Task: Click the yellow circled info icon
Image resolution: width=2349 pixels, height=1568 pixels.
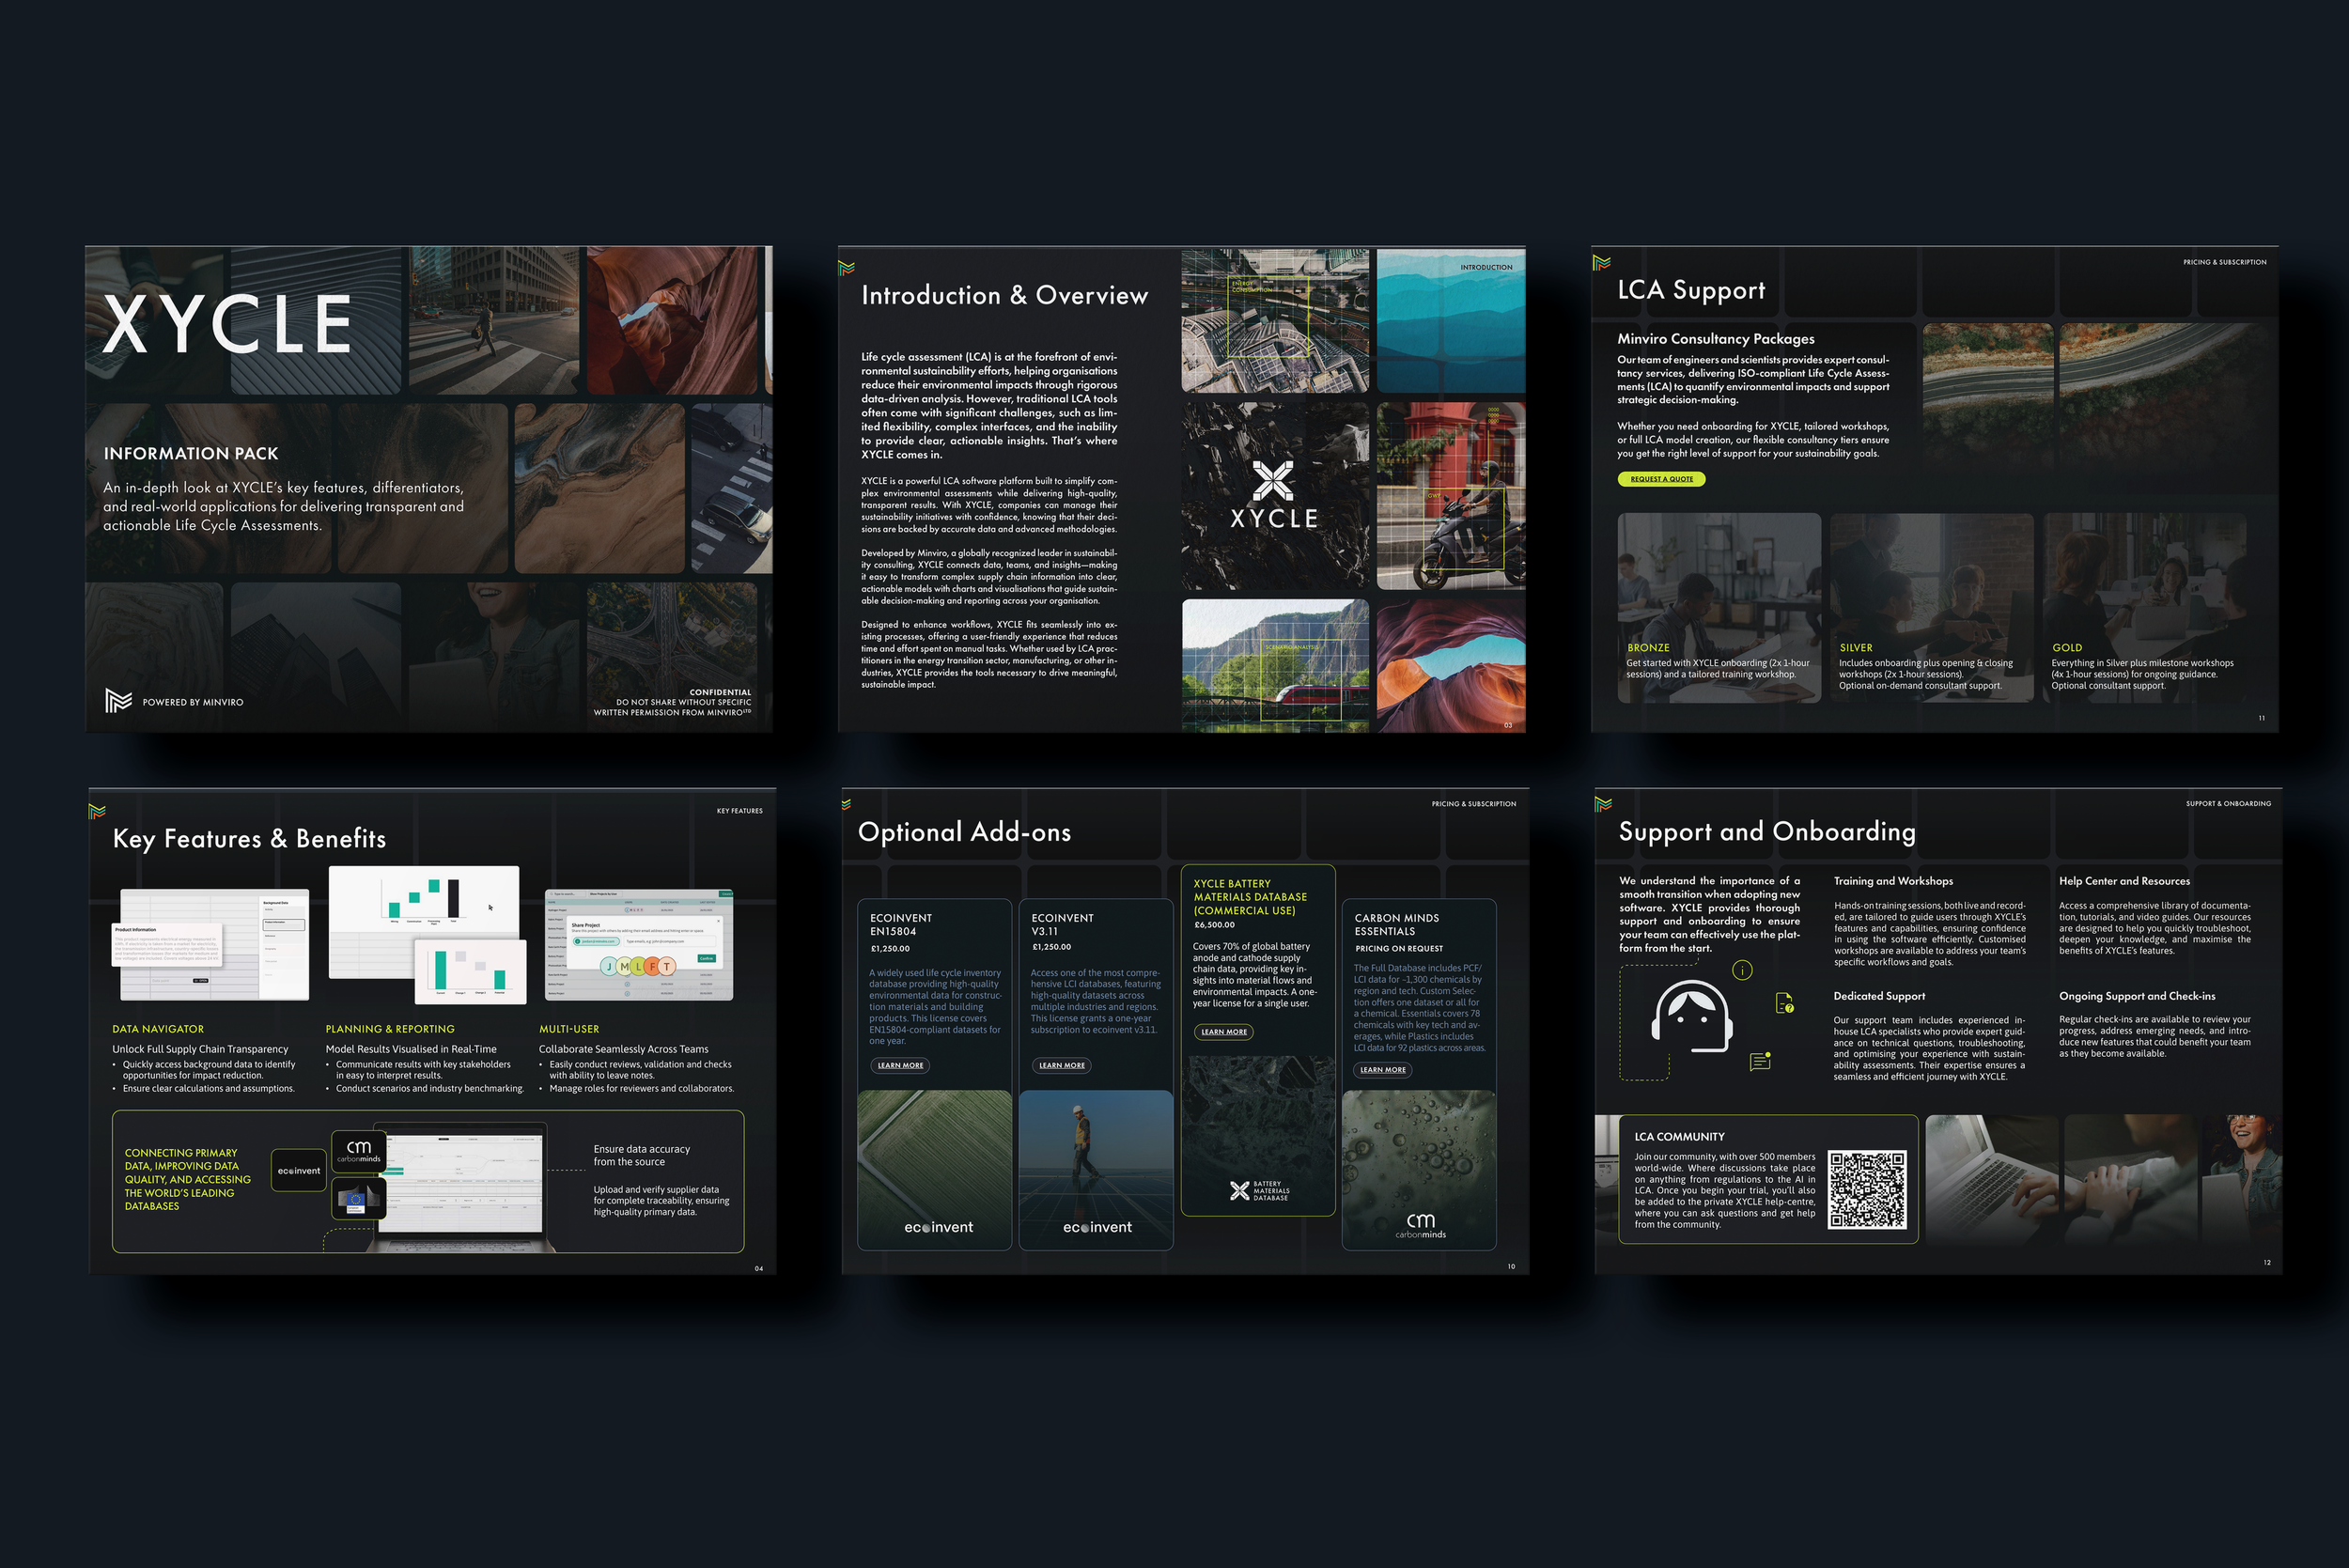Action: (x=1742, y=970)
